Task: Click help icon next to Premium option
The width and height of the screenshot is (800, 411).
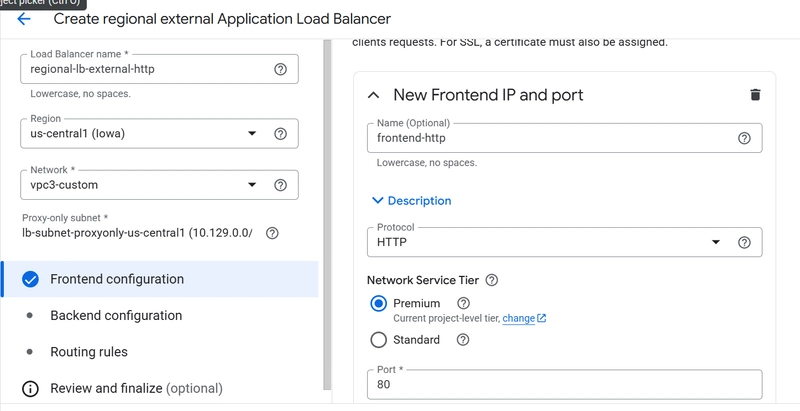Action: click(x=463, y=303)
